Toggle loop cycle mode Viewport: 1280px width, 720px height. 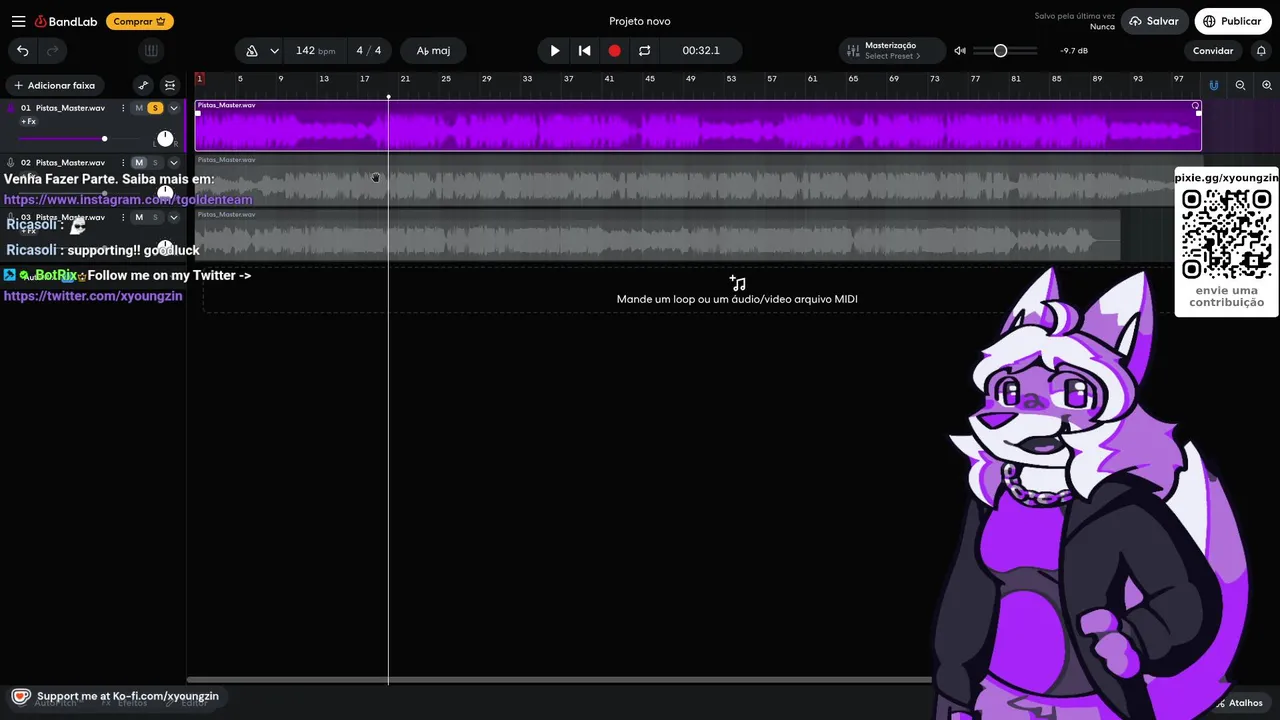pyautogui.click(x=644, y=51)
